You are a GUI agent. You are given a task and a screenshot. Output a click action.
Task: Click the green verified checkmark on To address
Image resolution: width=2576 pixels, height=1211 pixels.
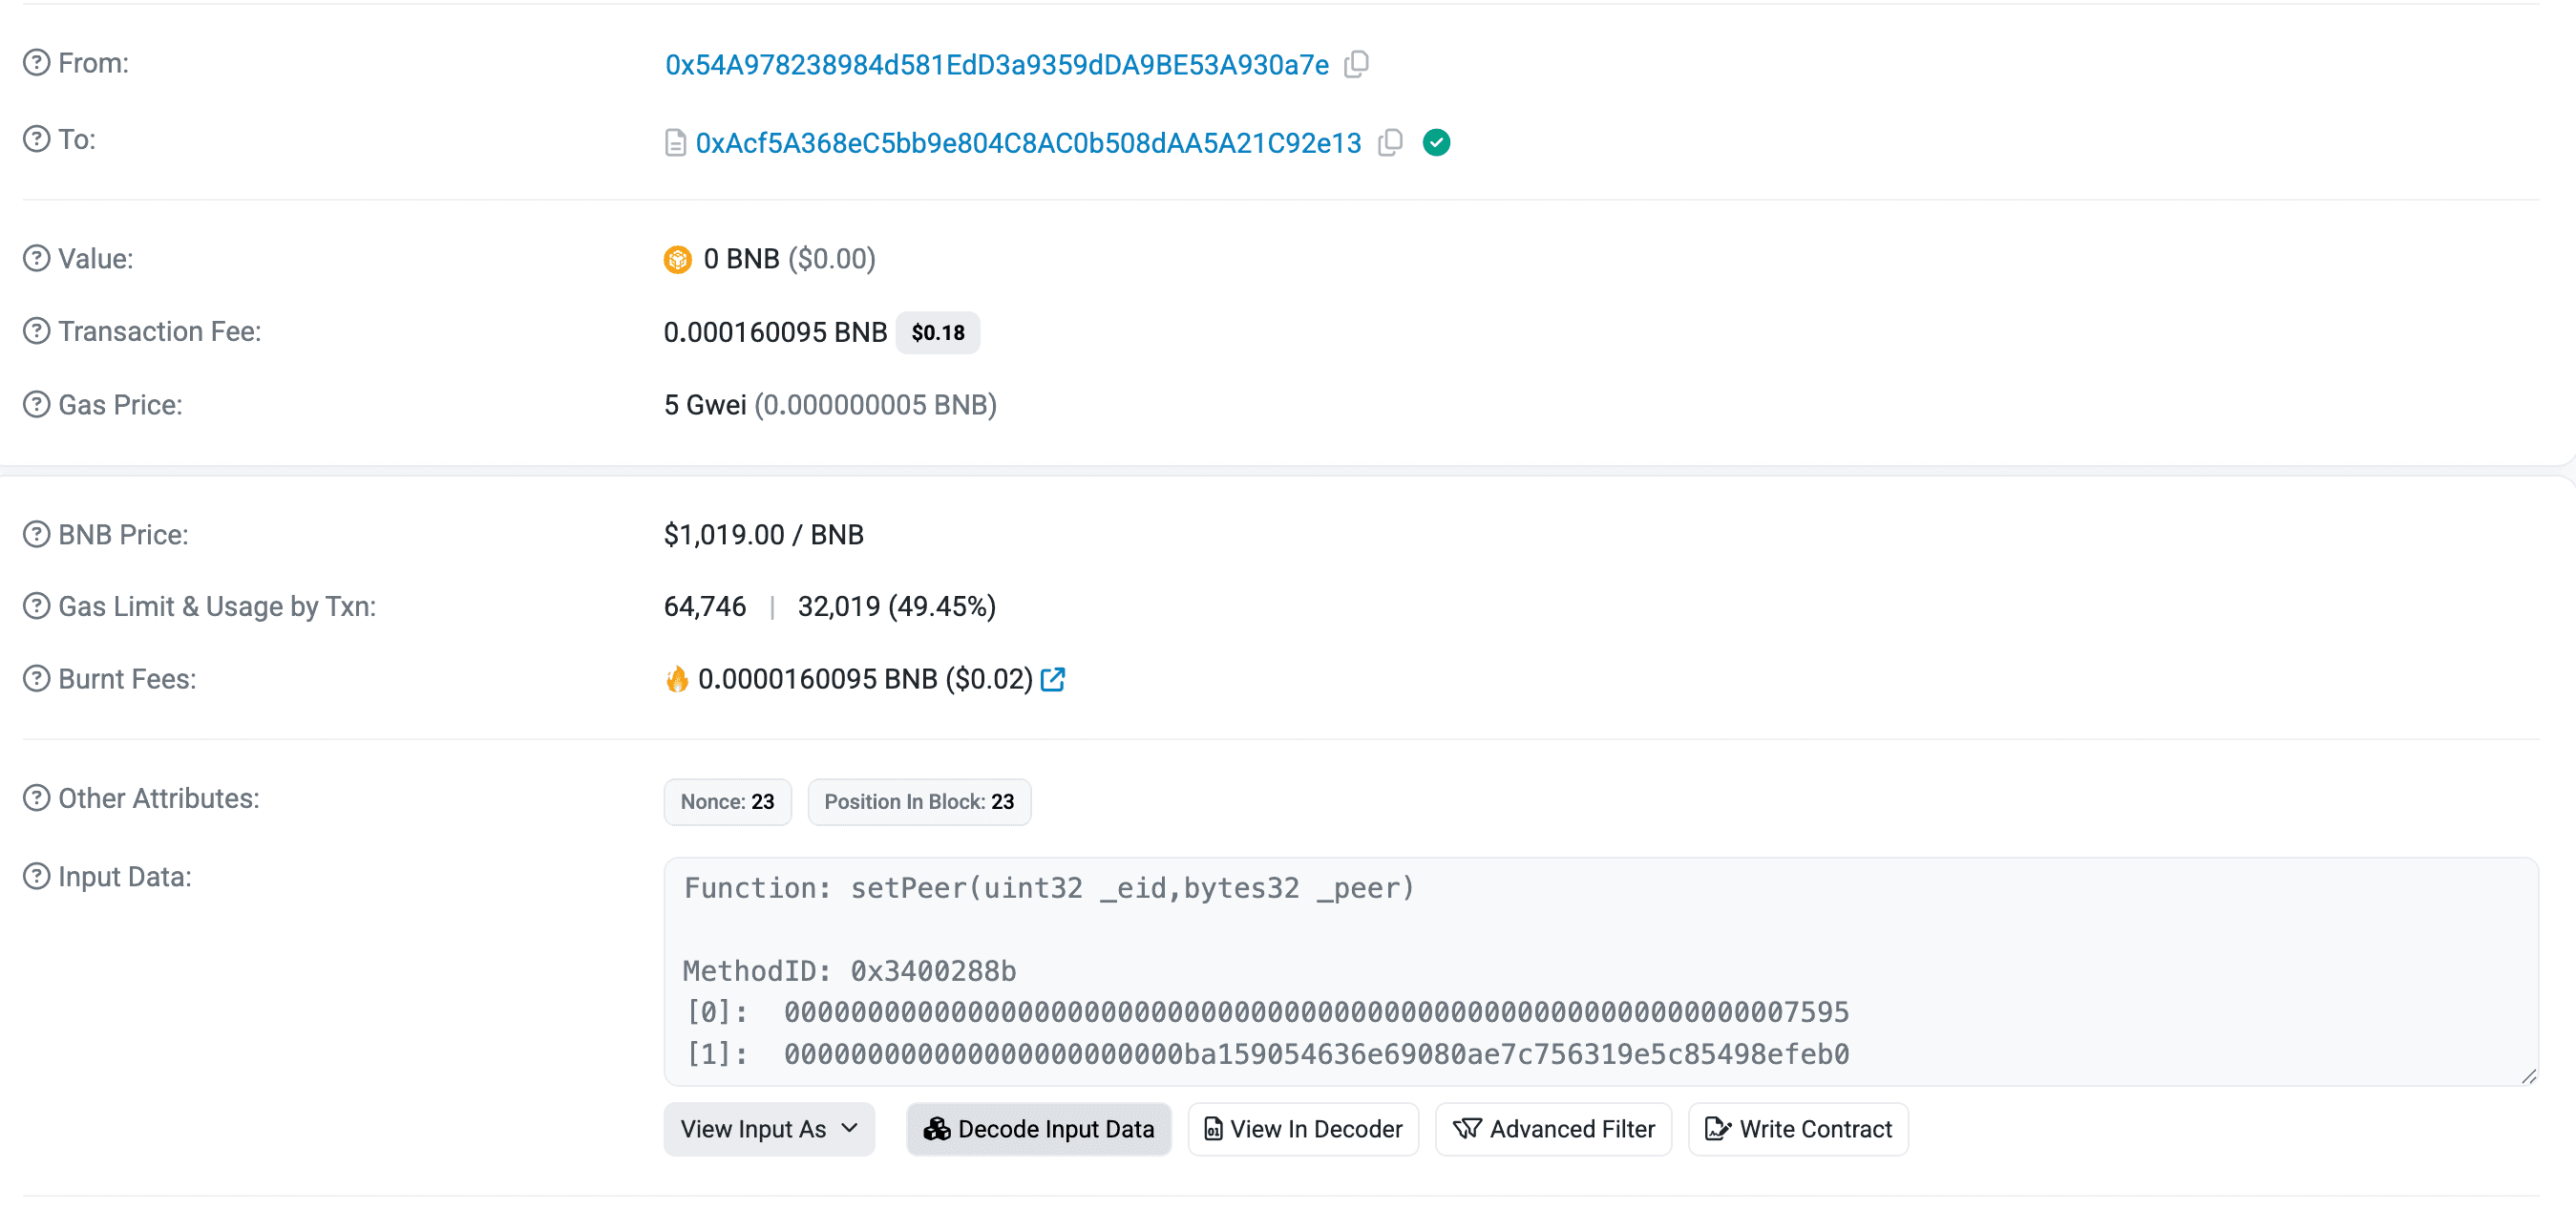point(1437,142)
